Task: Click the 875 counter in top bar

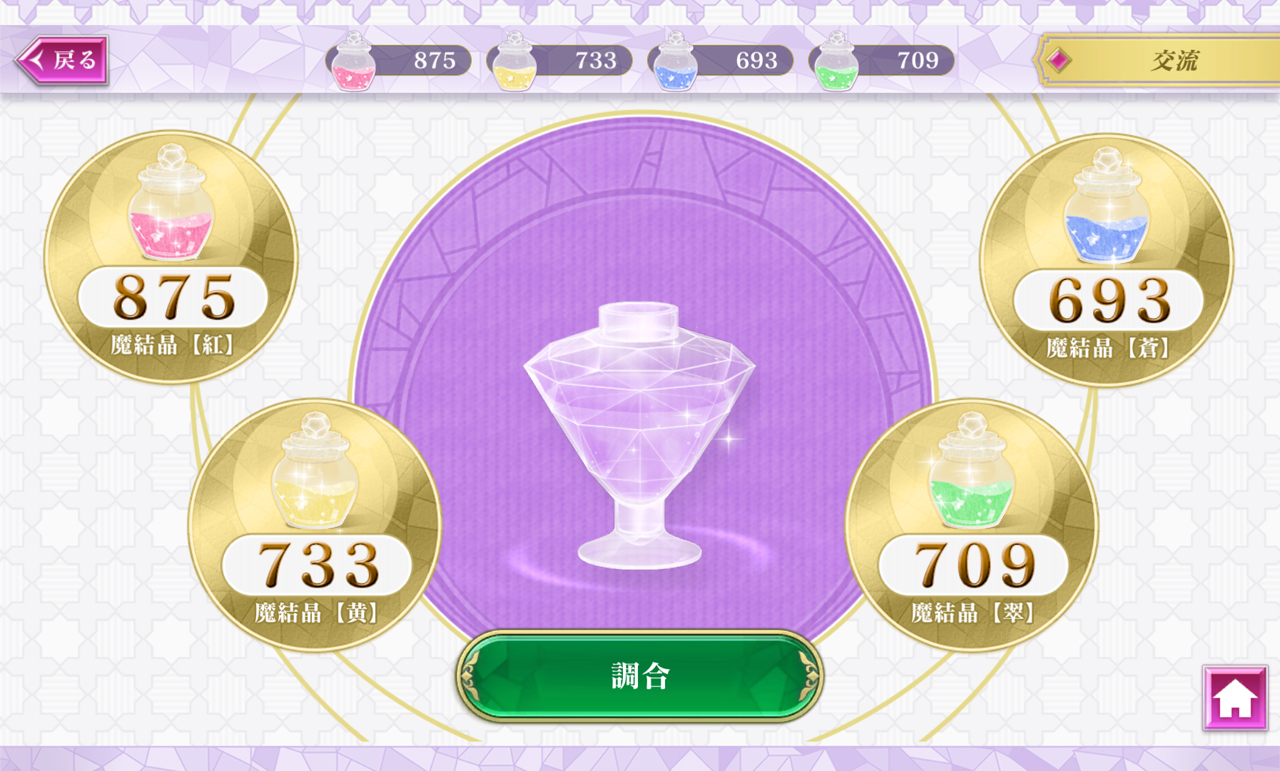Action: tap(435, 61)
